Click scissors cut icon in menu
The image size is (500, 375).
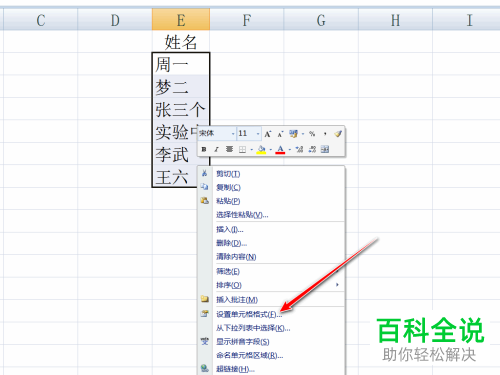pos(204,173)
